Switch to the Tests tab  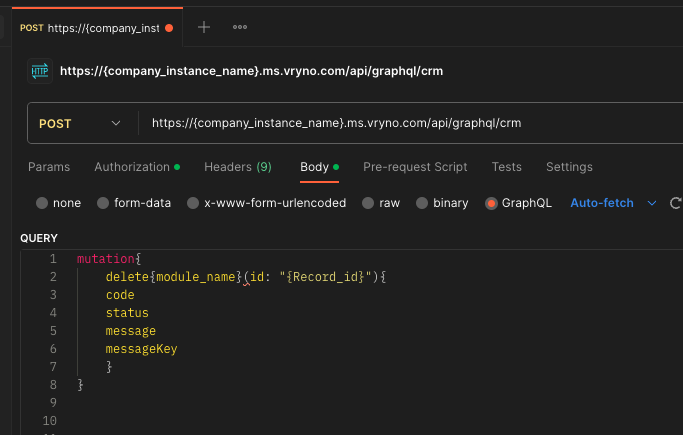click(507, 167)
